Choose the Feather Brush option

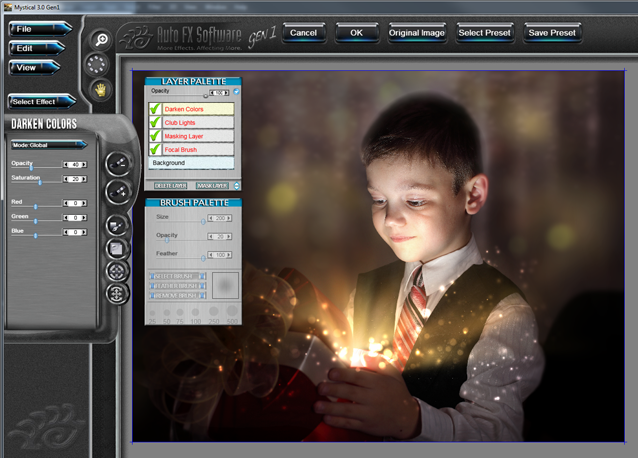coord(178,286)
